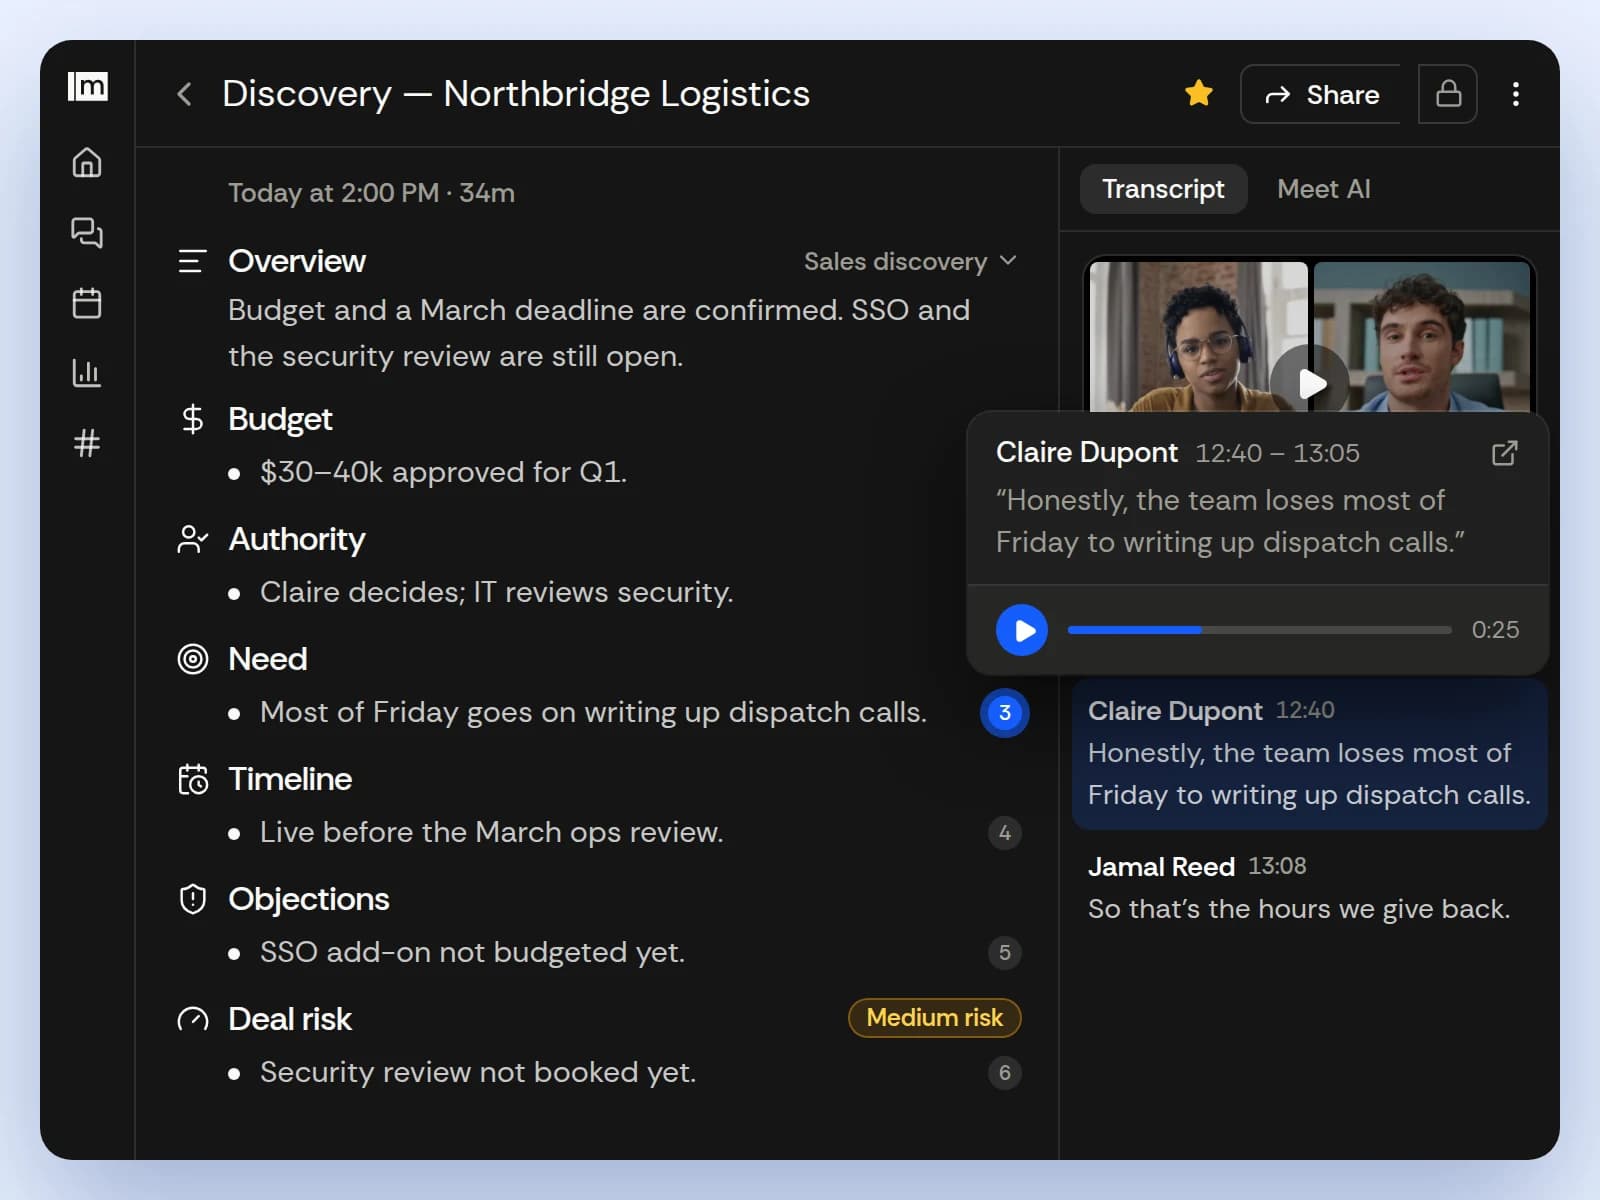Toggle the lock privacy button
The width and height of the screenshot is (1600, 1200).
tap(1448, 94)
